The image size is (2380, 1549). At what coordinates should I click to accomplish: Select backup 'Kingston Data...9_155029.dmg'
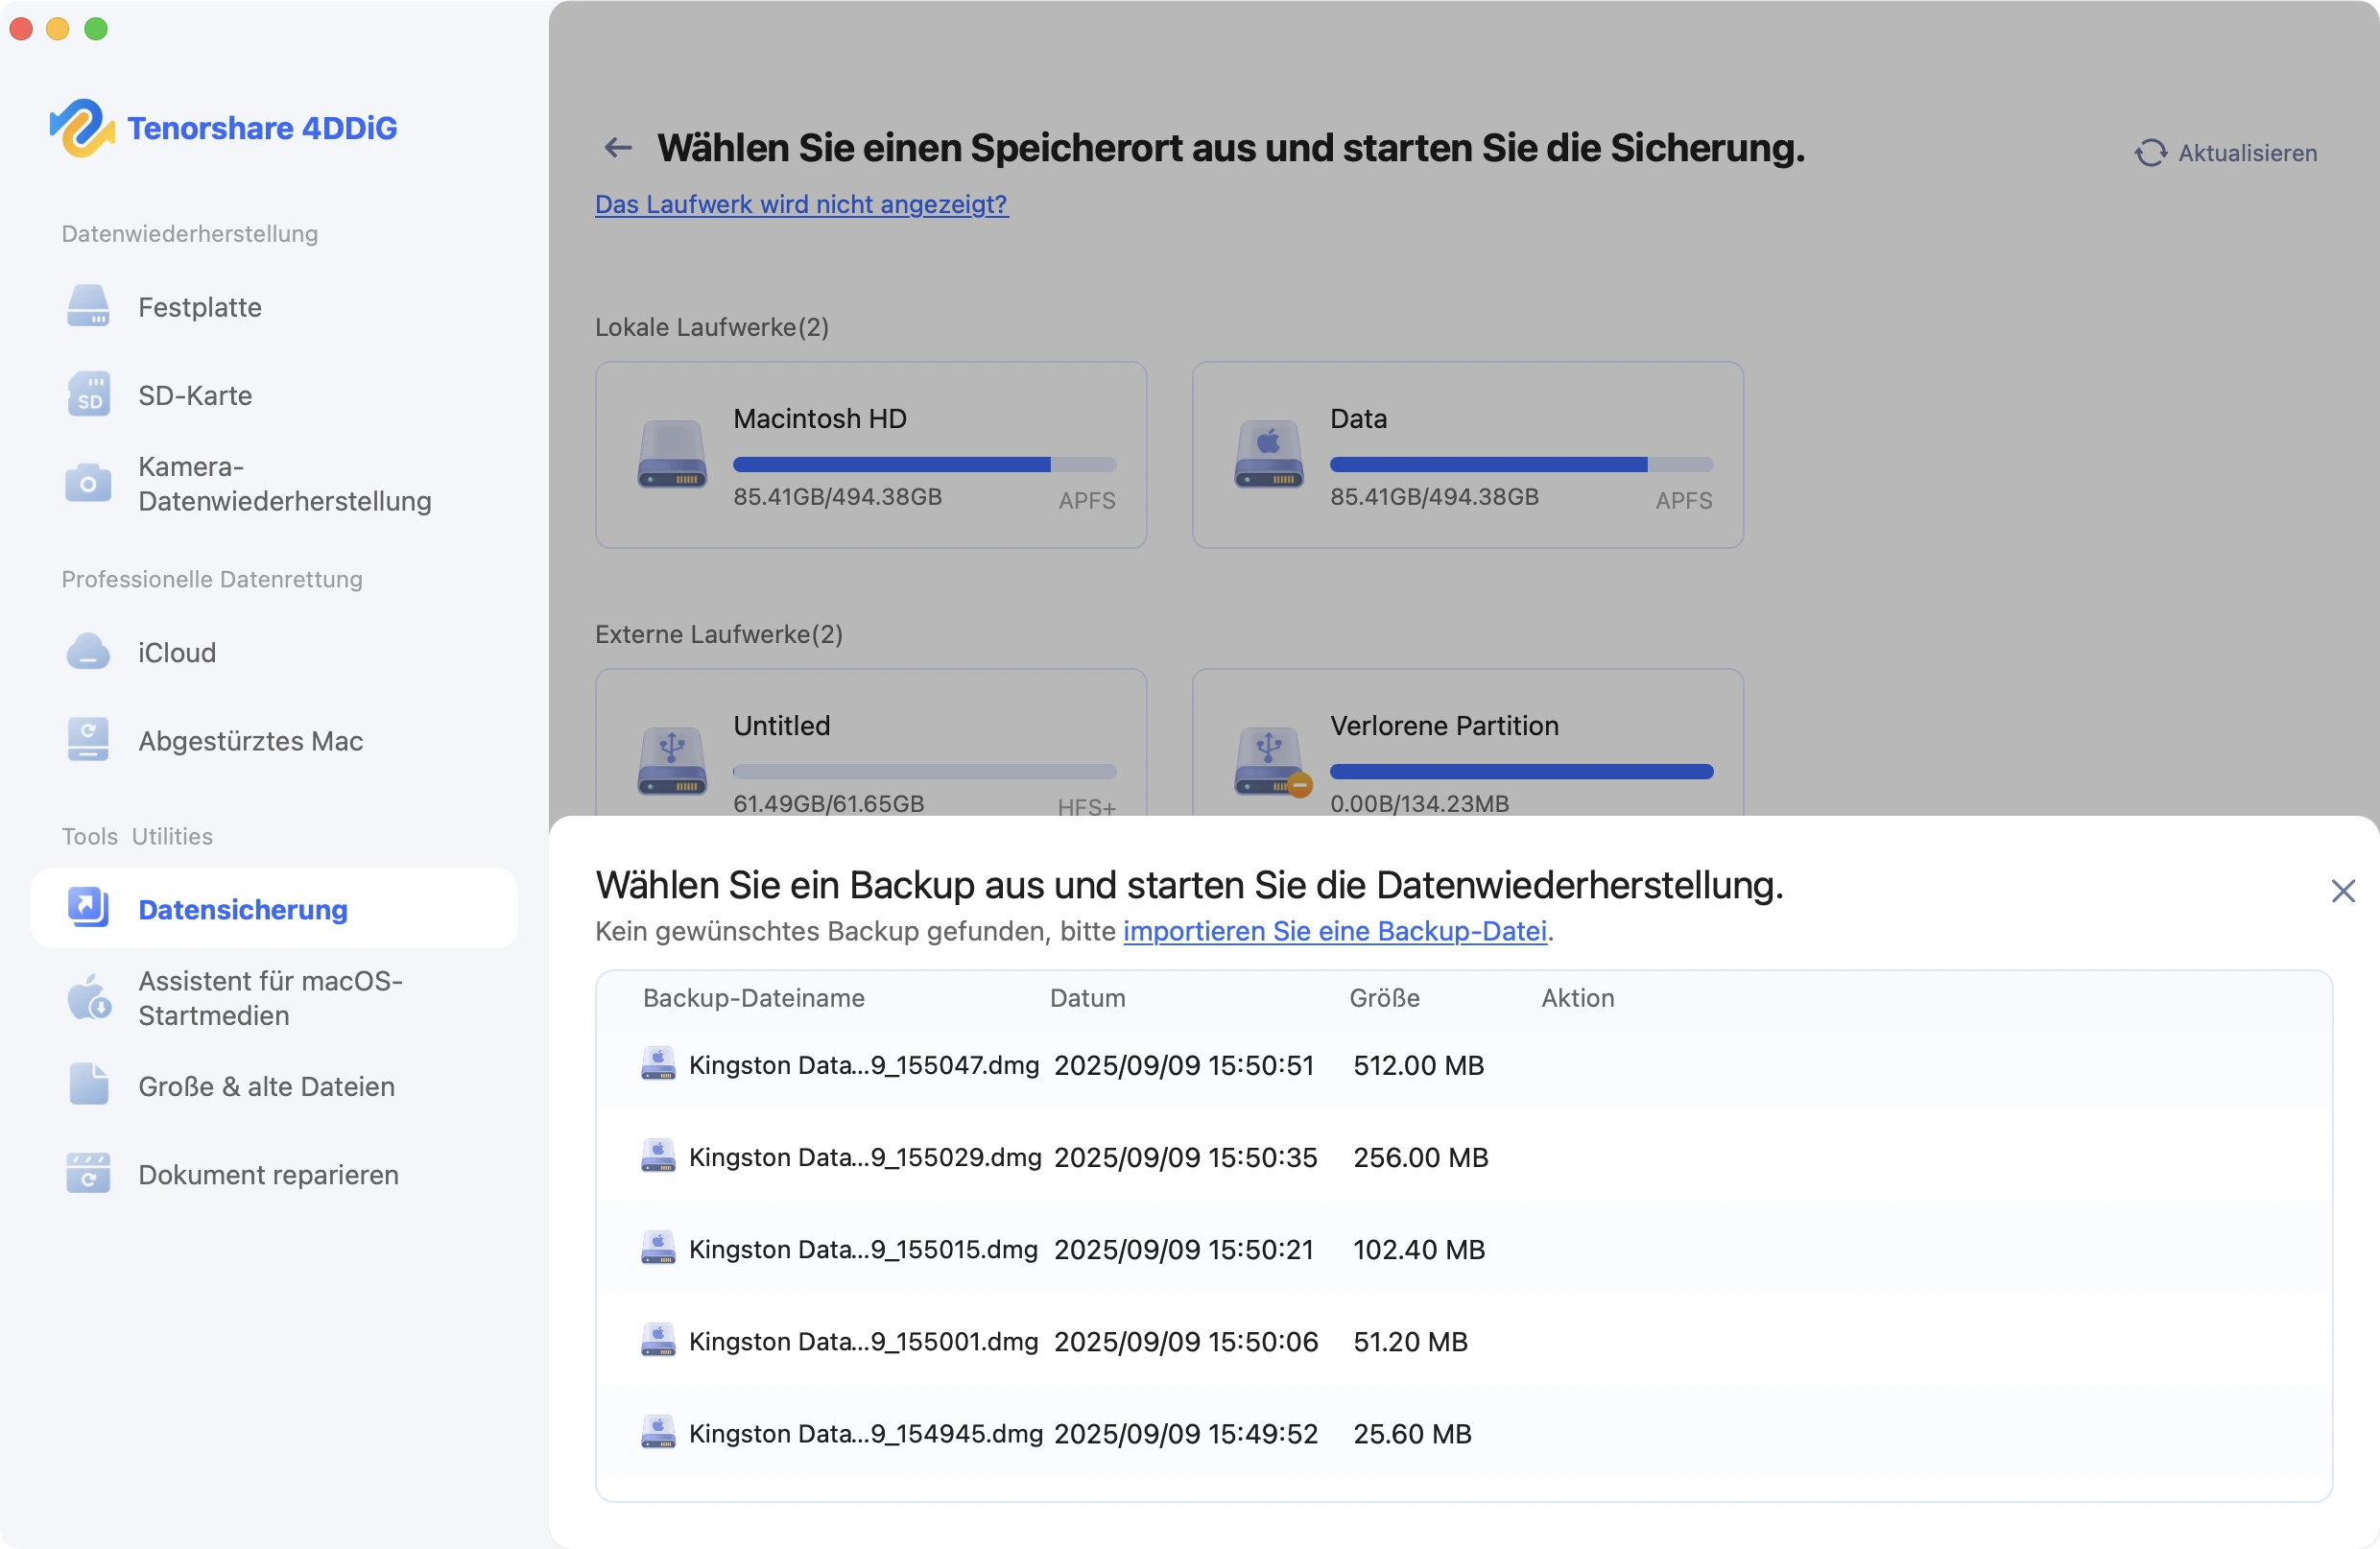coord(1463,1156)
